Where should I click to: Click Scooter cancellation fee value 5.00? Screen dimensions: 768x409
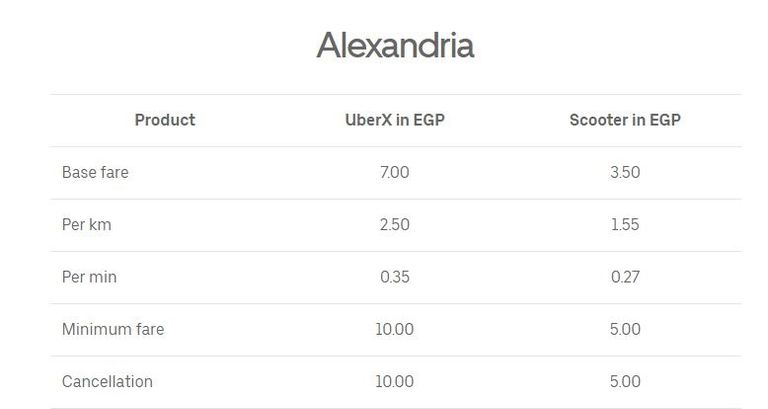point(625,381)
